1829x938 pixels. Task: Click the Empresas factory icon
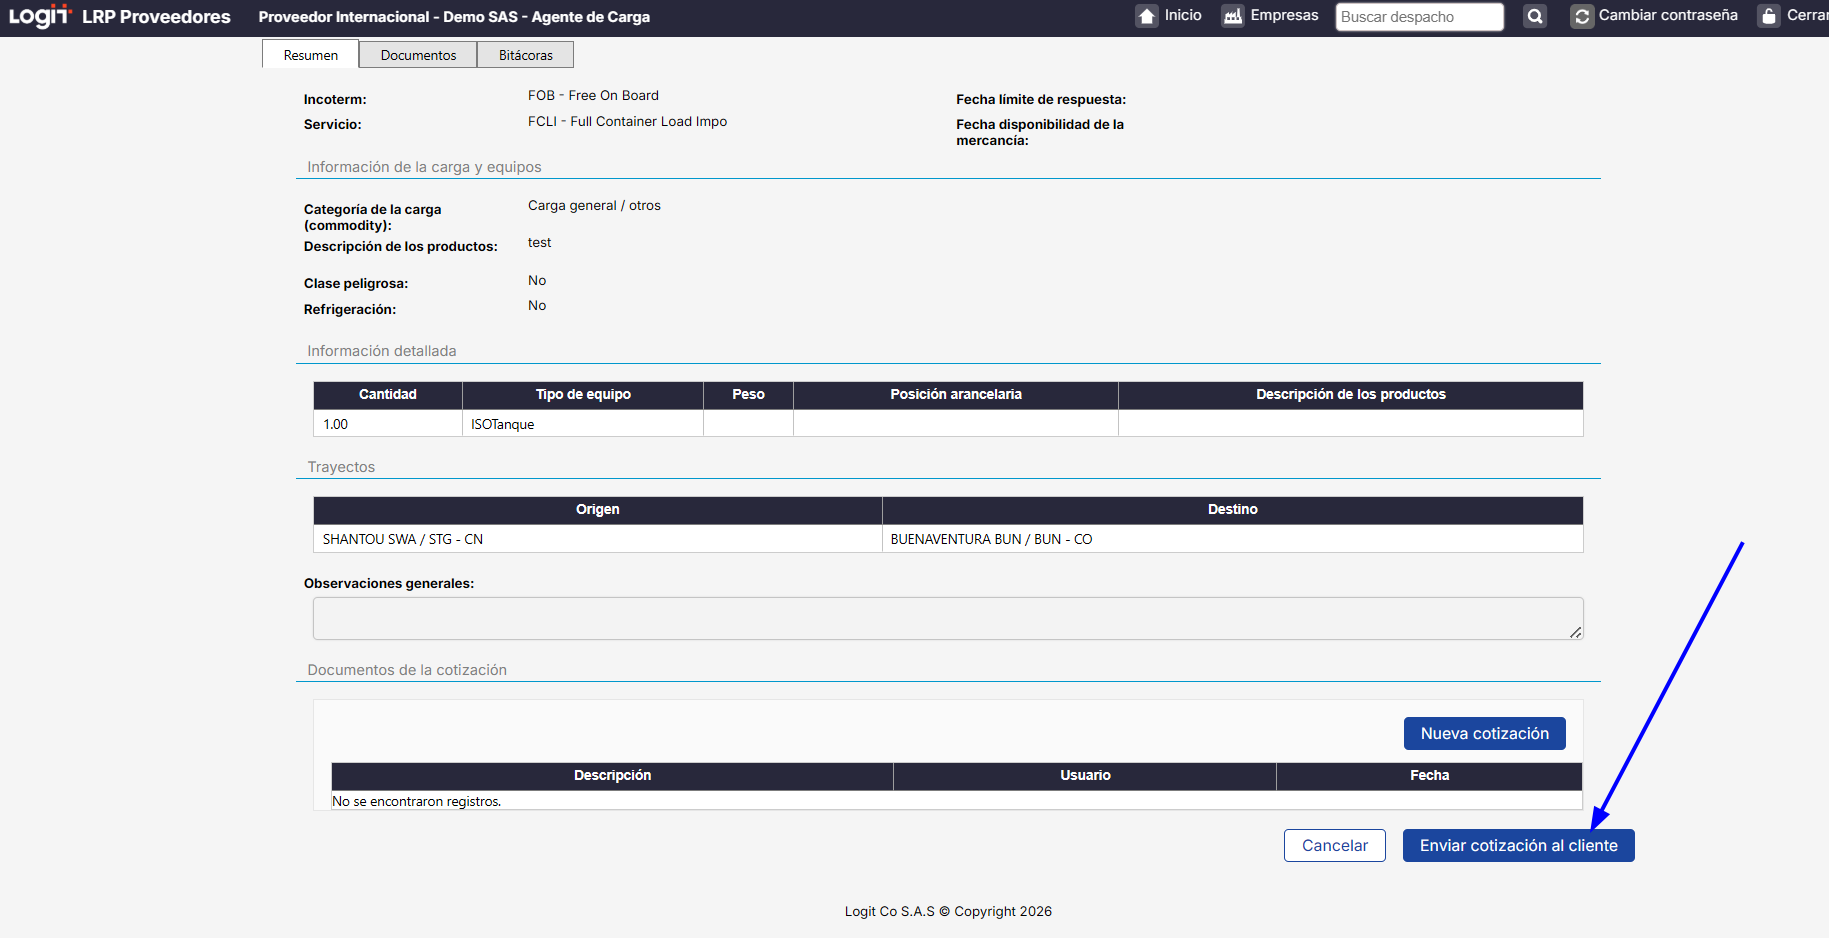click(1233, 16)
